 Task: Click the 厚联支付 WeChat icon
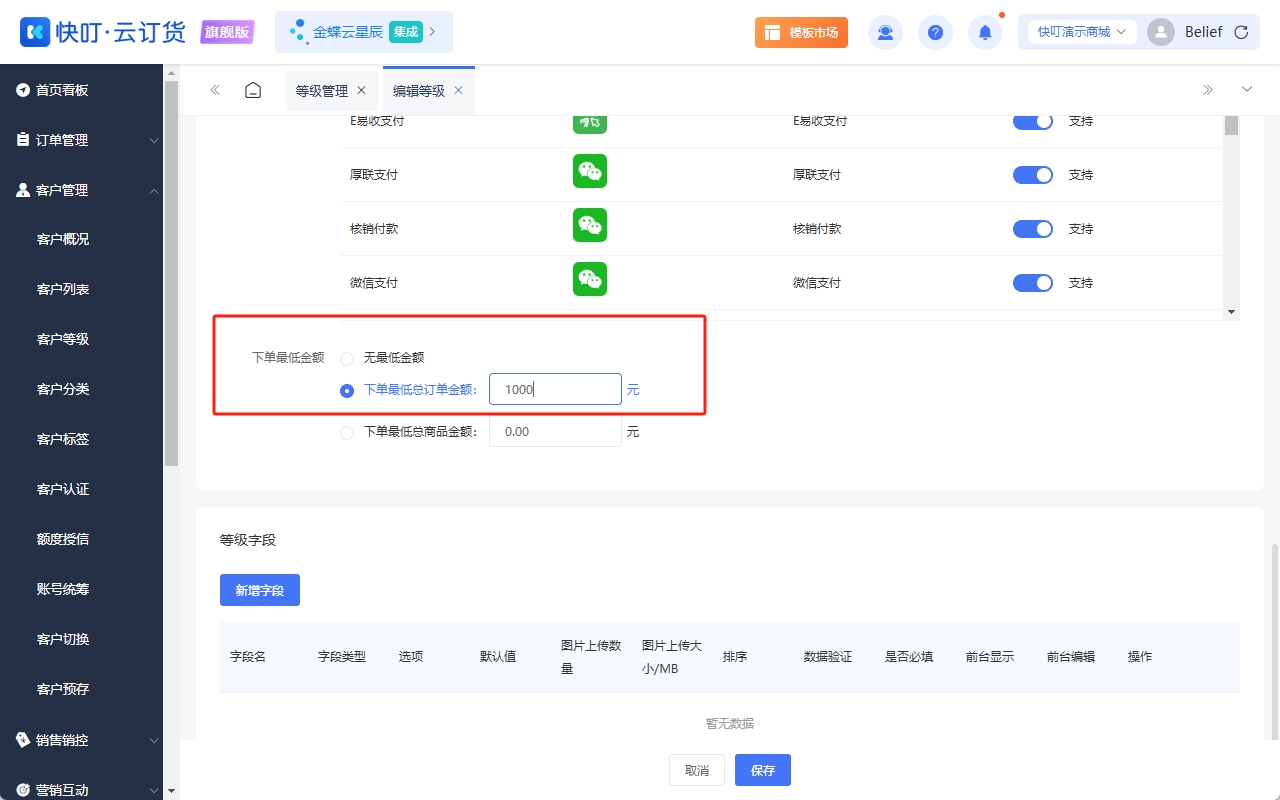click(x=590, y=171)
